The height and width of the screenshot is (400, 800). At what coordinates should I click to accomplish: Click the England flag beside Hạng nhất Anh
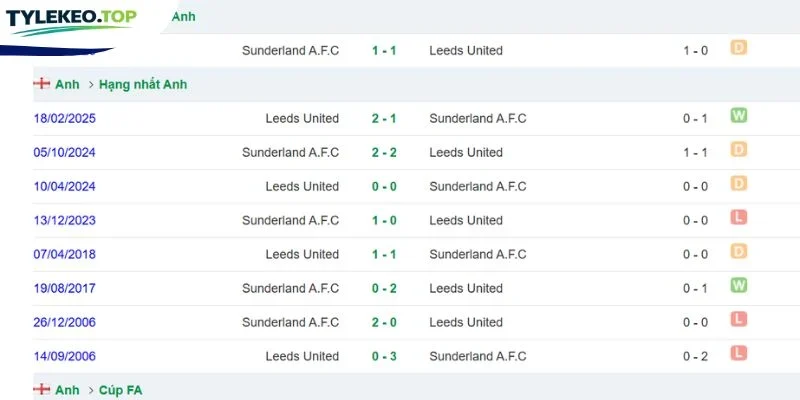coord(41,84)
